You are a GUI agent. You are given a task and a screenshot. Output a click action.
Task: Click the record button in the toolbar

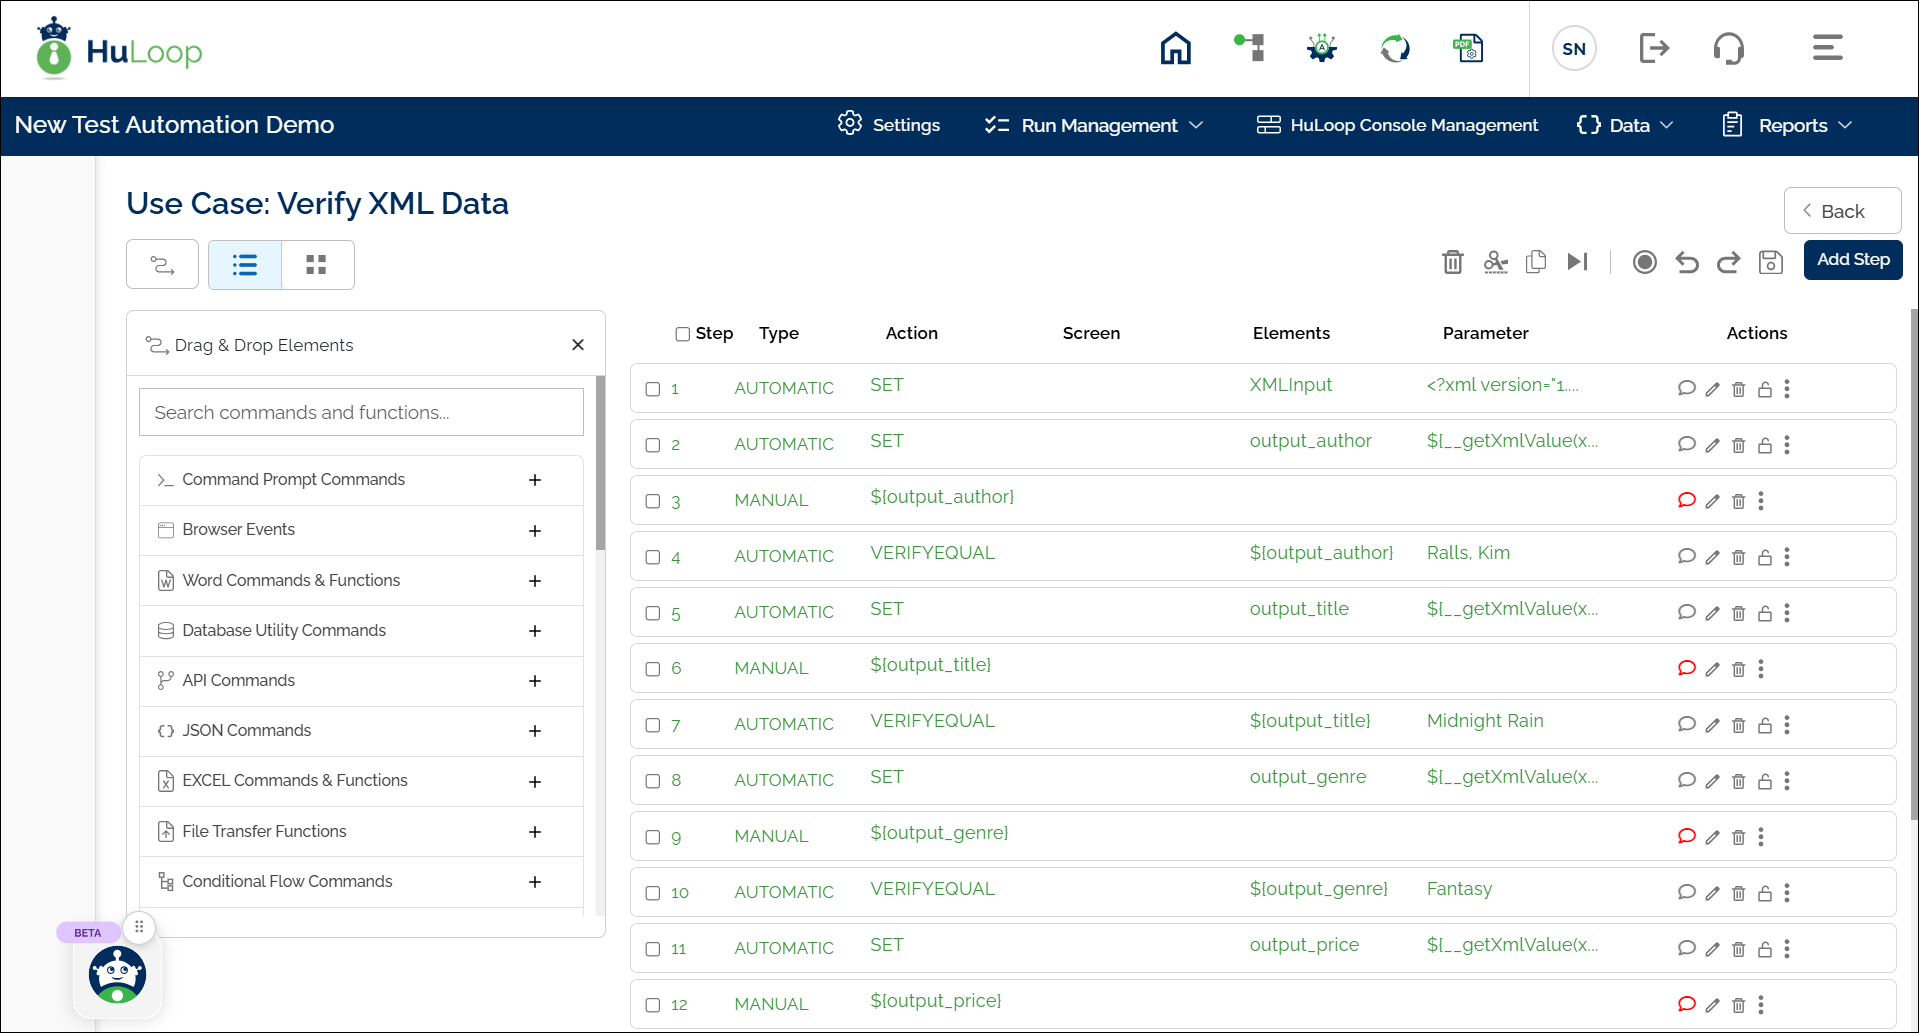(1644, 262)
